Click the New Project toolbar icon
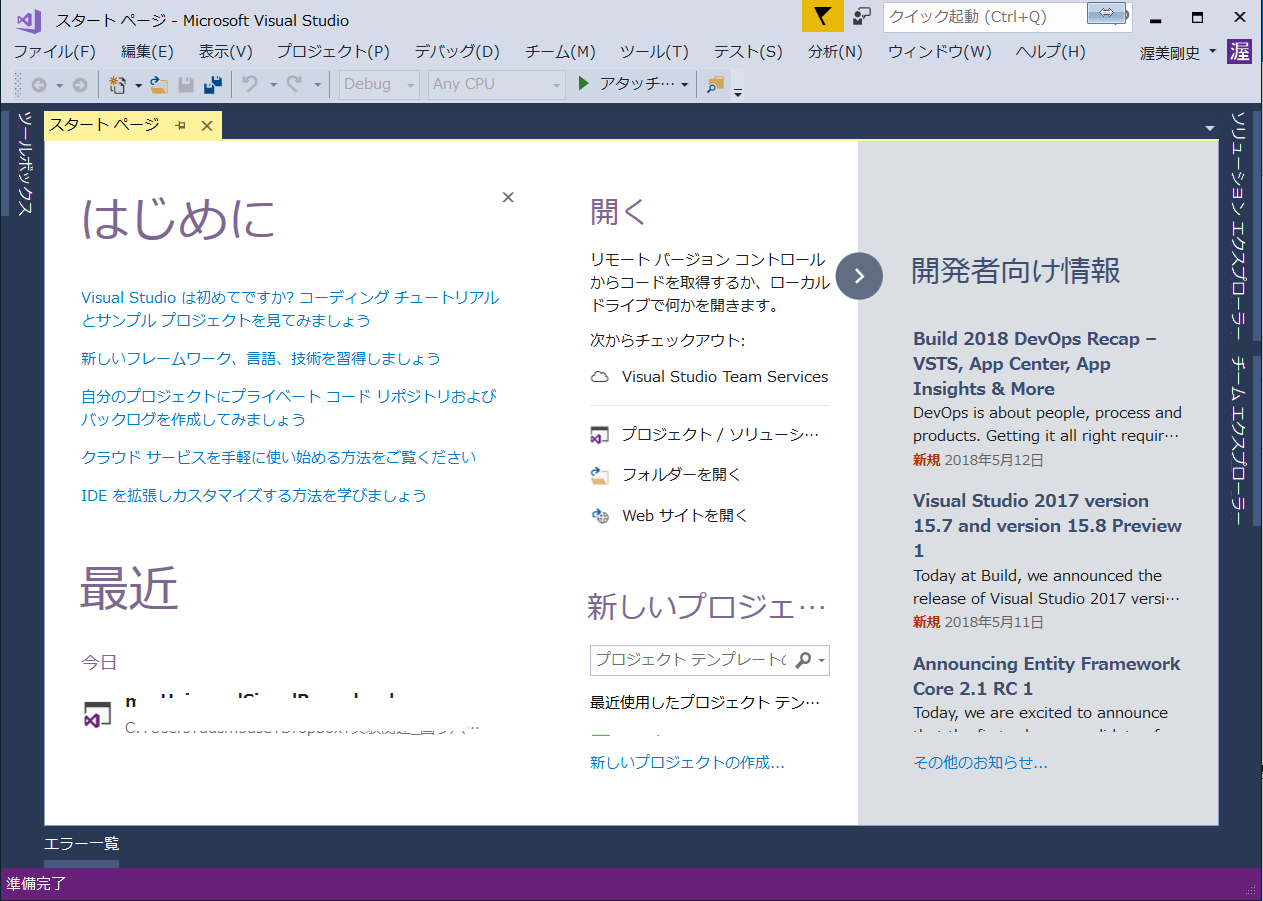 [x=117, y=85]
